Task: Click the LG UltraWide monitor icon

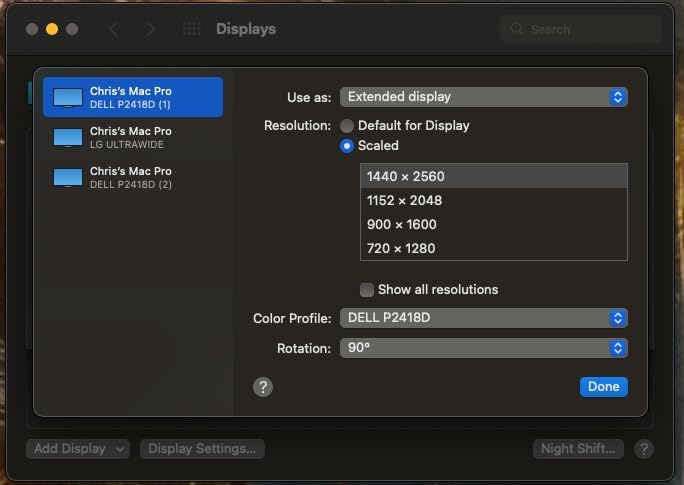Action: point(68,137)
